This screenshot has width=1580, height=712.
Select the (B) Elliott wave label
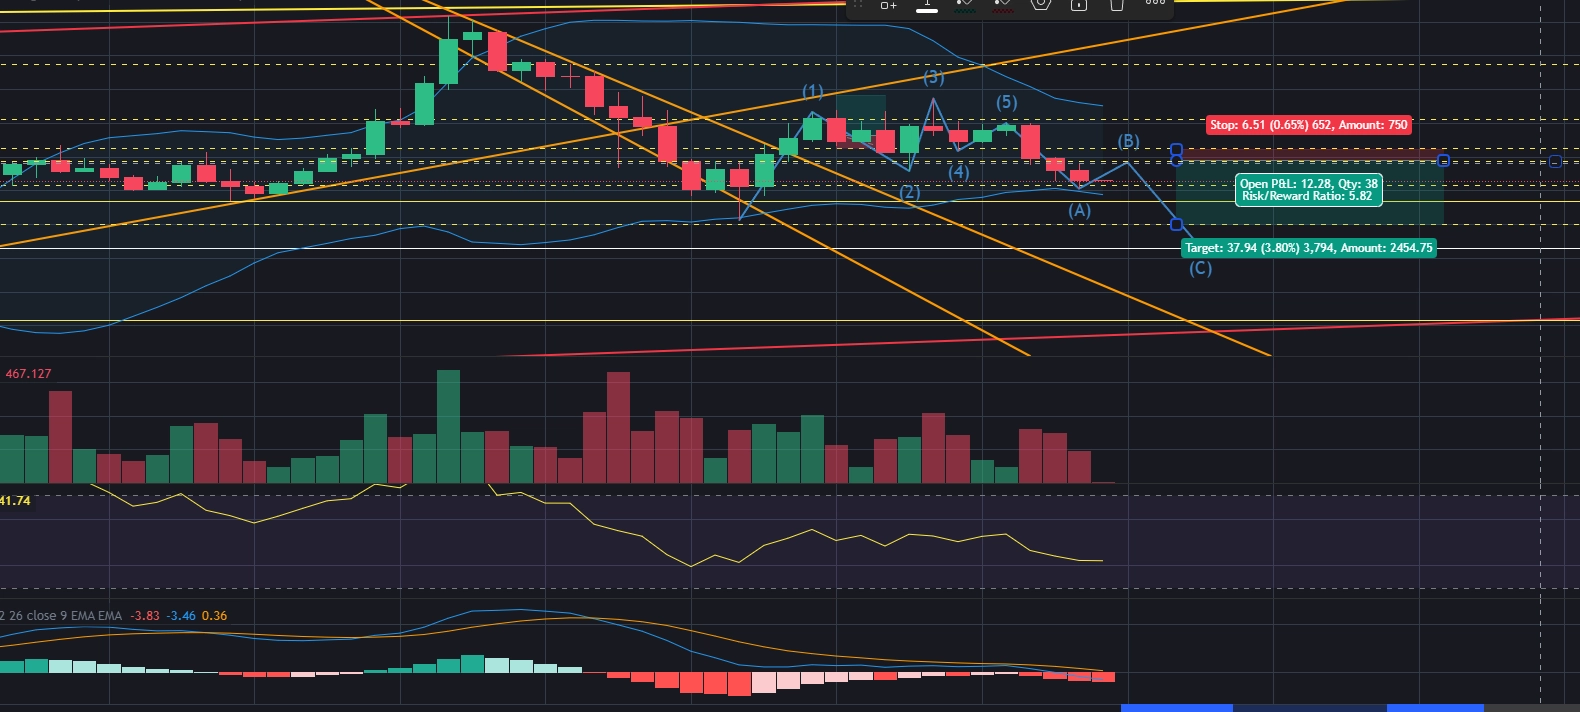[1128, 141]
